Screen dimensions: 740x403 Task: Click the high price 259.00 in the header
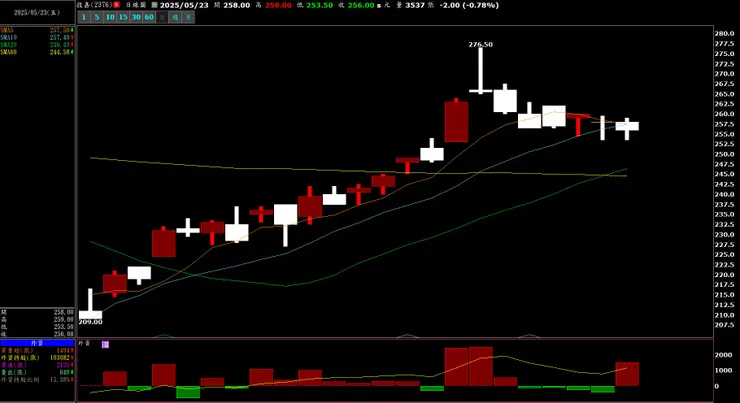click(x=278, y=5)
